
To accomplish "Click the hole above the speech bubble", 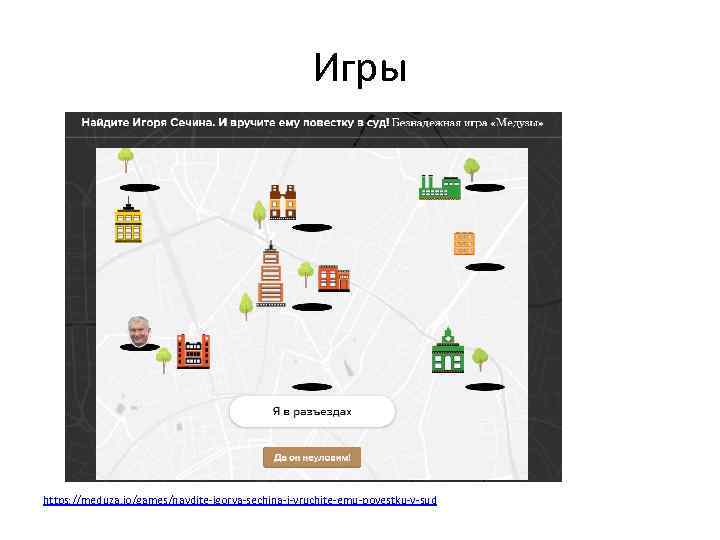I will [x=312, y=387].
